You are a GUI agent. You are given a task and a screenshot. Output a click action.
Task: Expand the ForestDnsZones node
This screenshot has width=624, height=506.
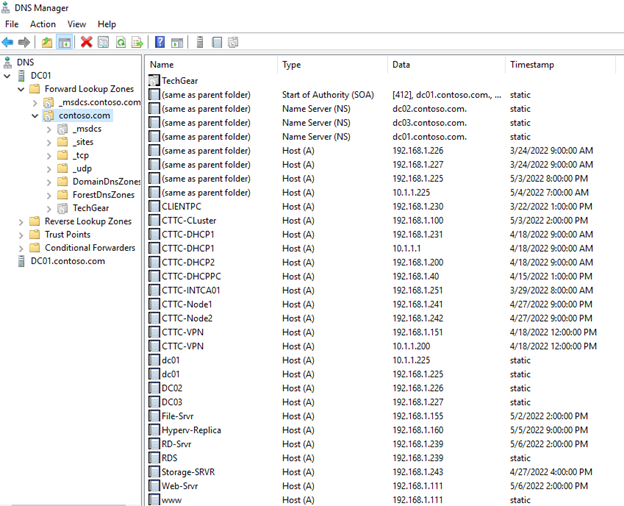coord(49,195)
